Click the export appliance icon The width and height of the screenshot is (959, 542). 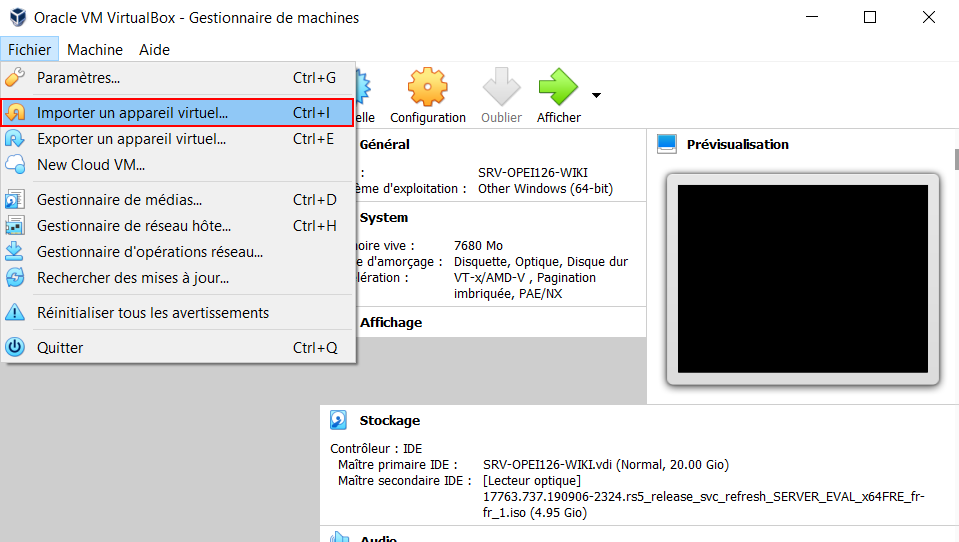[15, 139]
